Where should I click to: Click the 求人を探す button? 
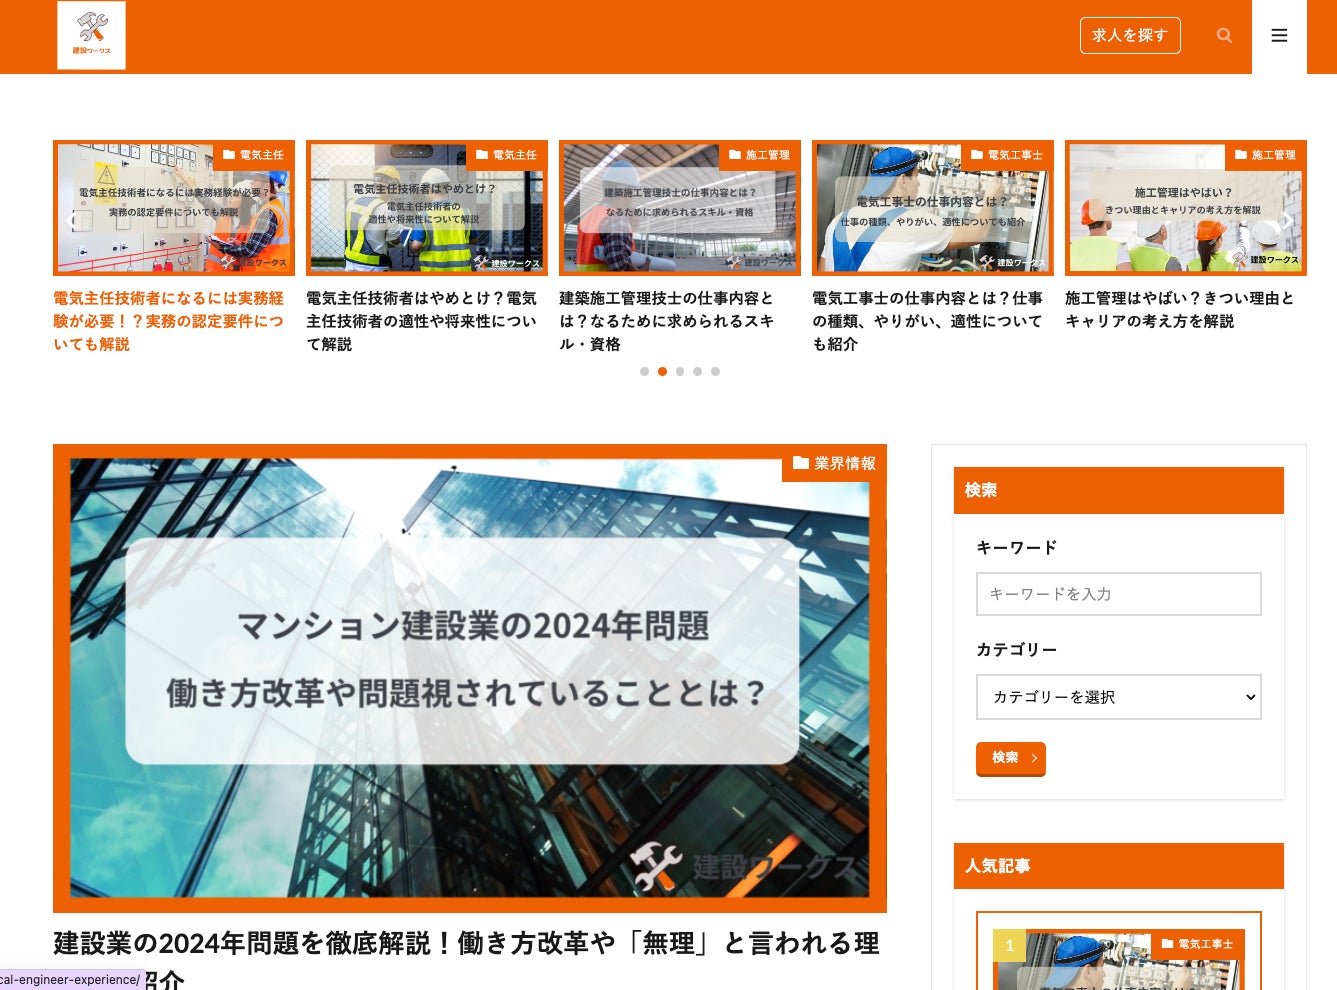pyautogui.click(x=1130, y=35)
